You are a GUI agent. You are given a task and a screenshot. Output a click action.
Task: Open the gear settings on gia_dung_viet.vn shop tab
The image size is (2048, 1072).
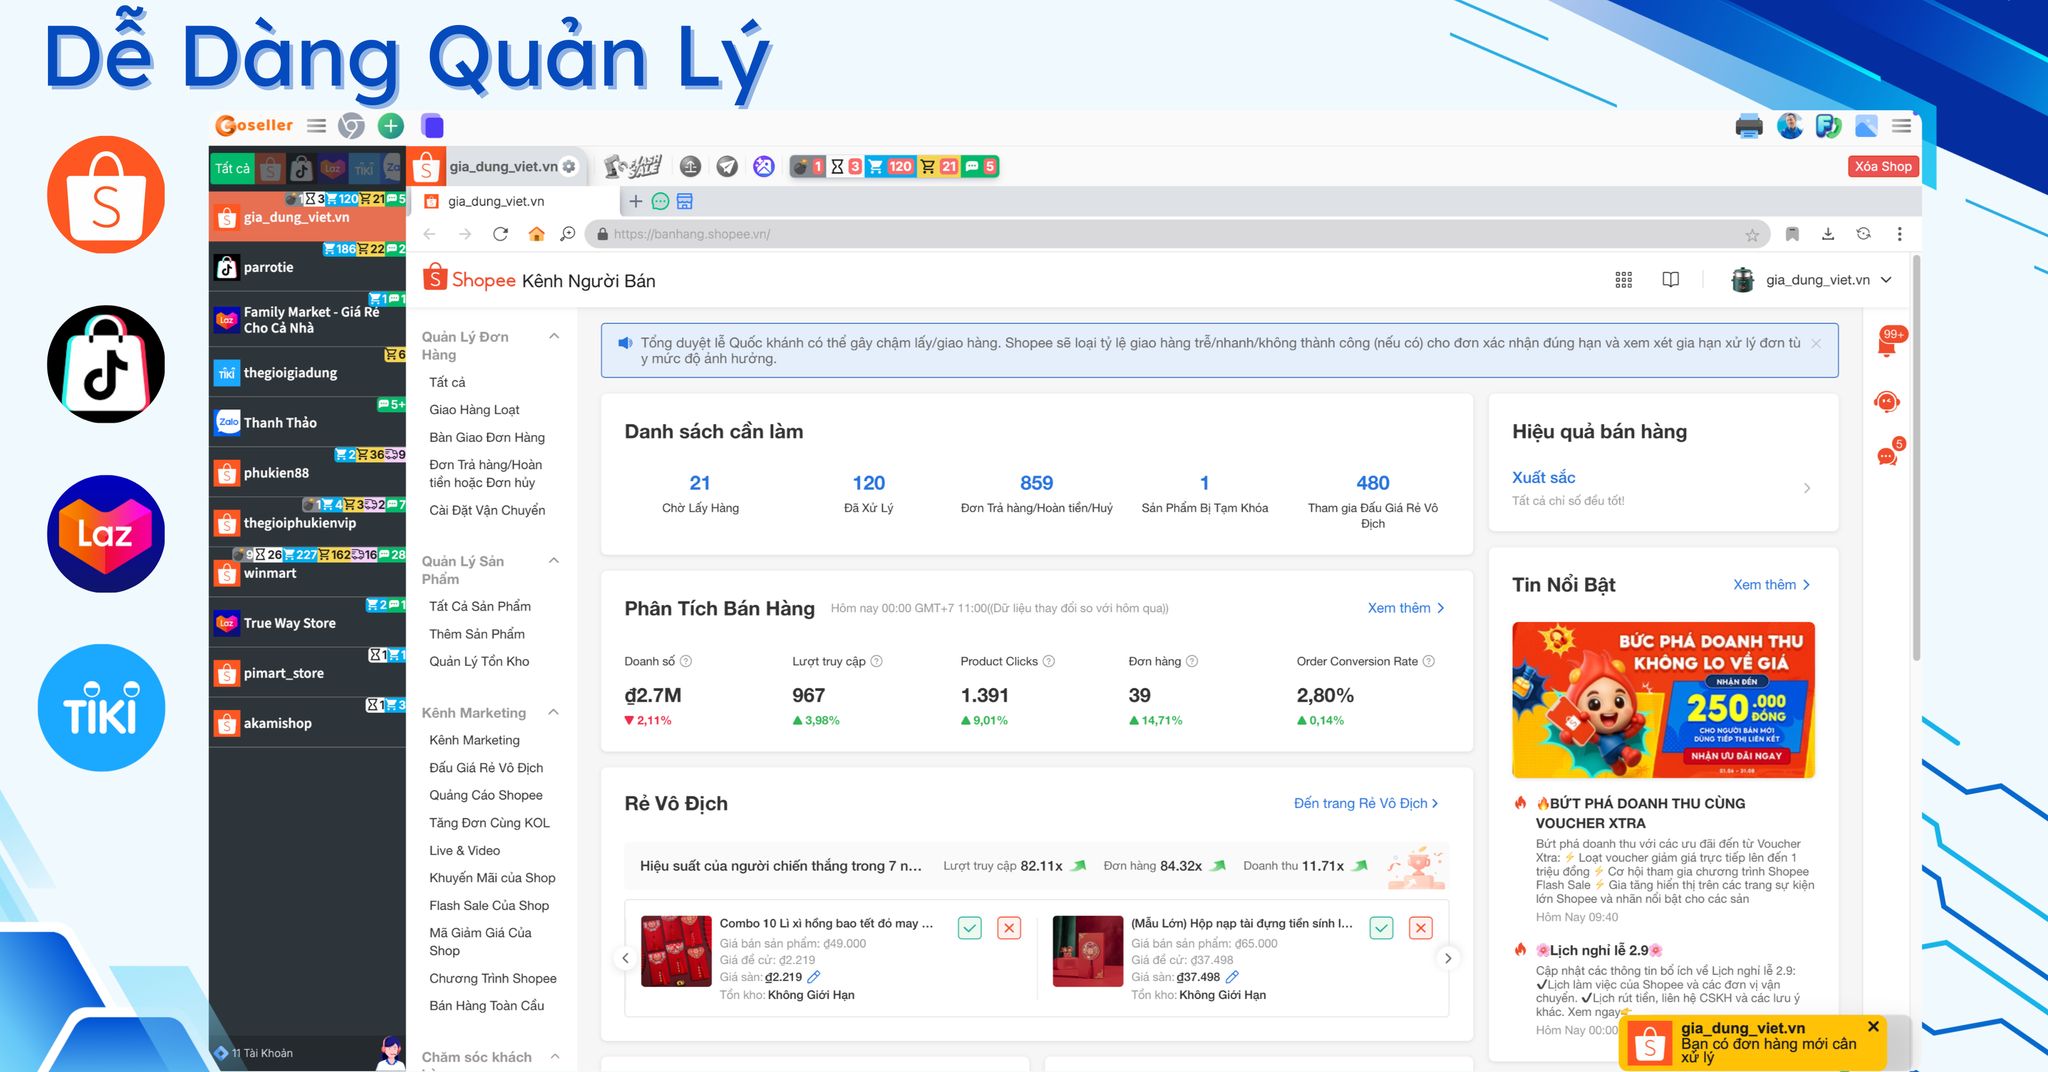(x=569, y=167)
